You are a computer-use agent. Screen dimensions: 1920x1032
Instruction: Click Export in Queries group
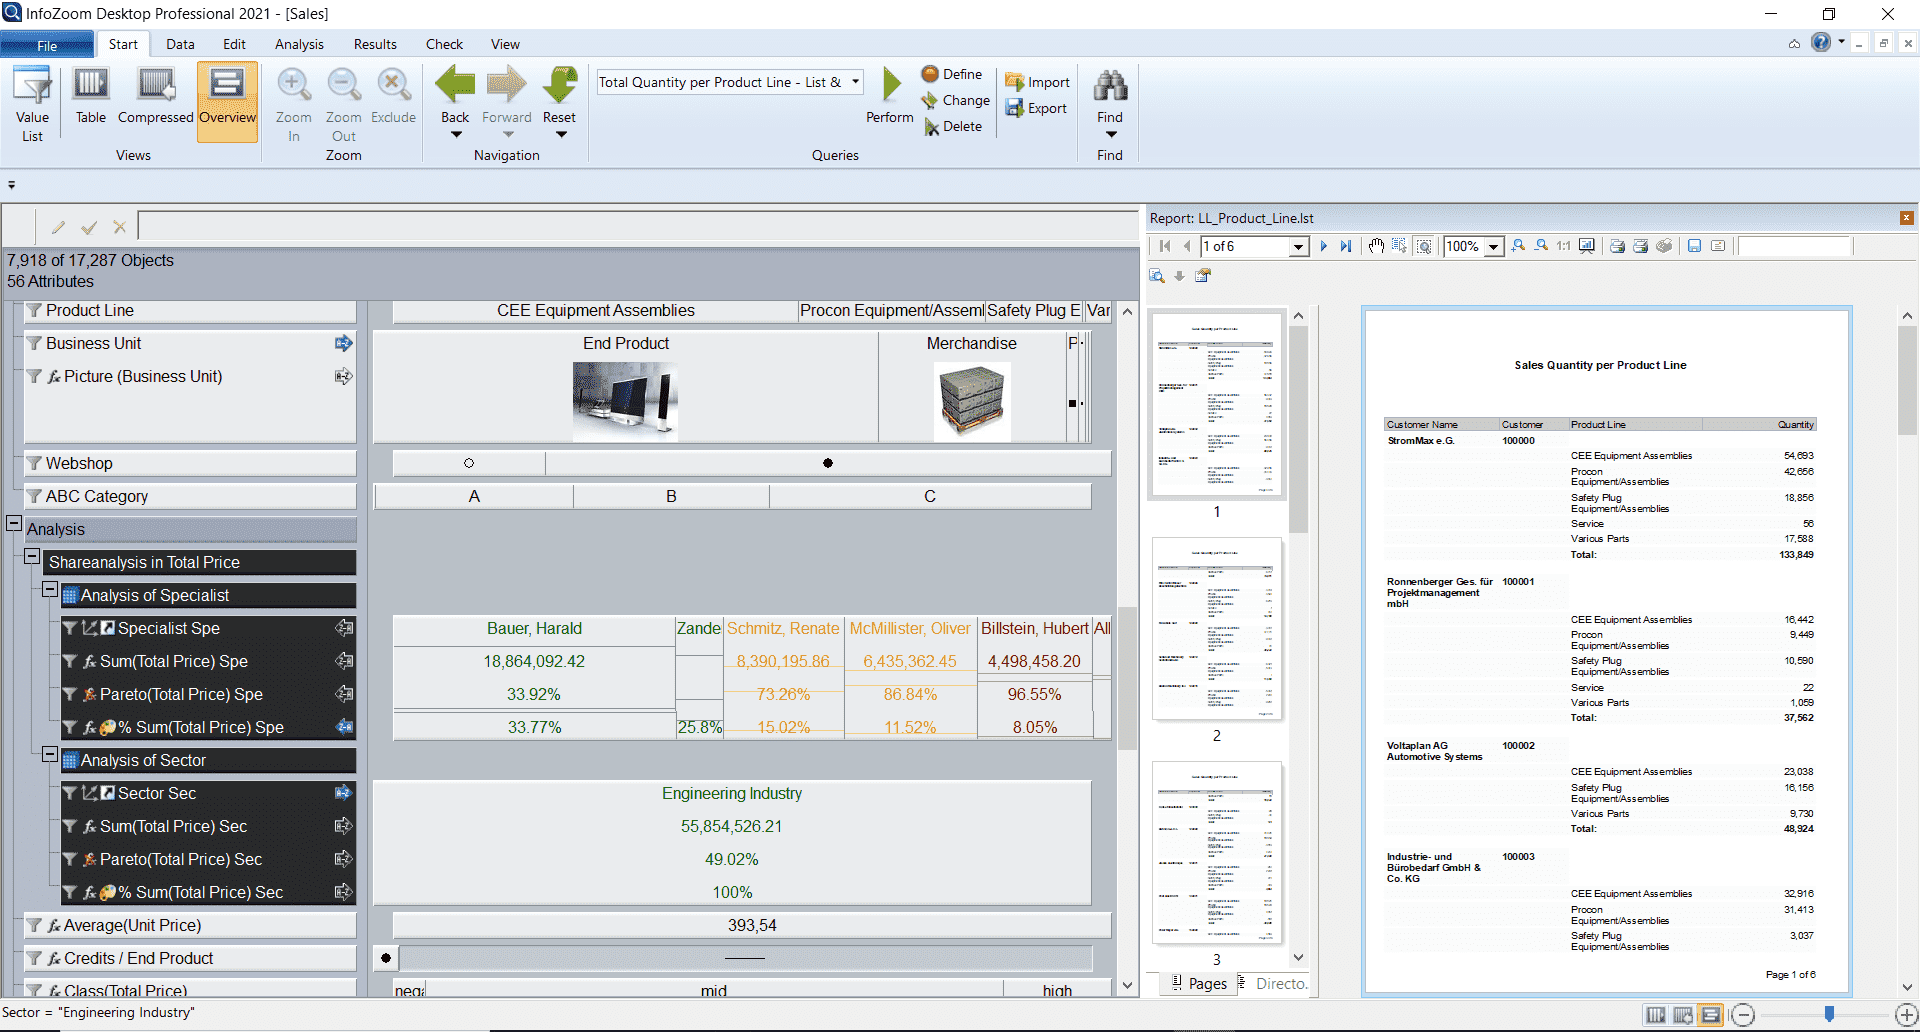coord(1037,109)
